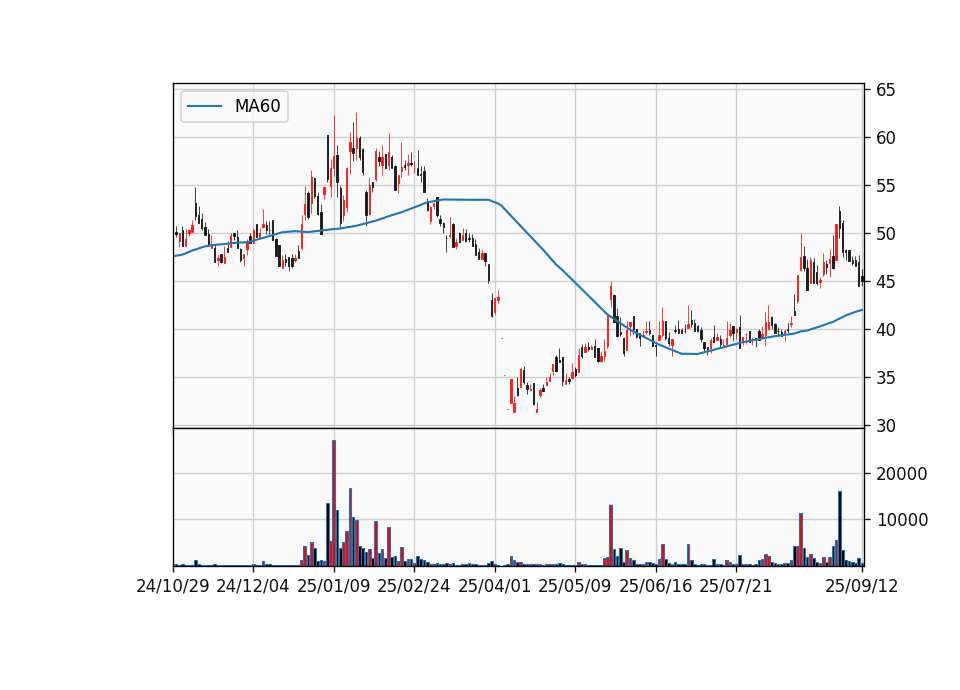Click the 20000 volume axis label

(x=902, y=474)
